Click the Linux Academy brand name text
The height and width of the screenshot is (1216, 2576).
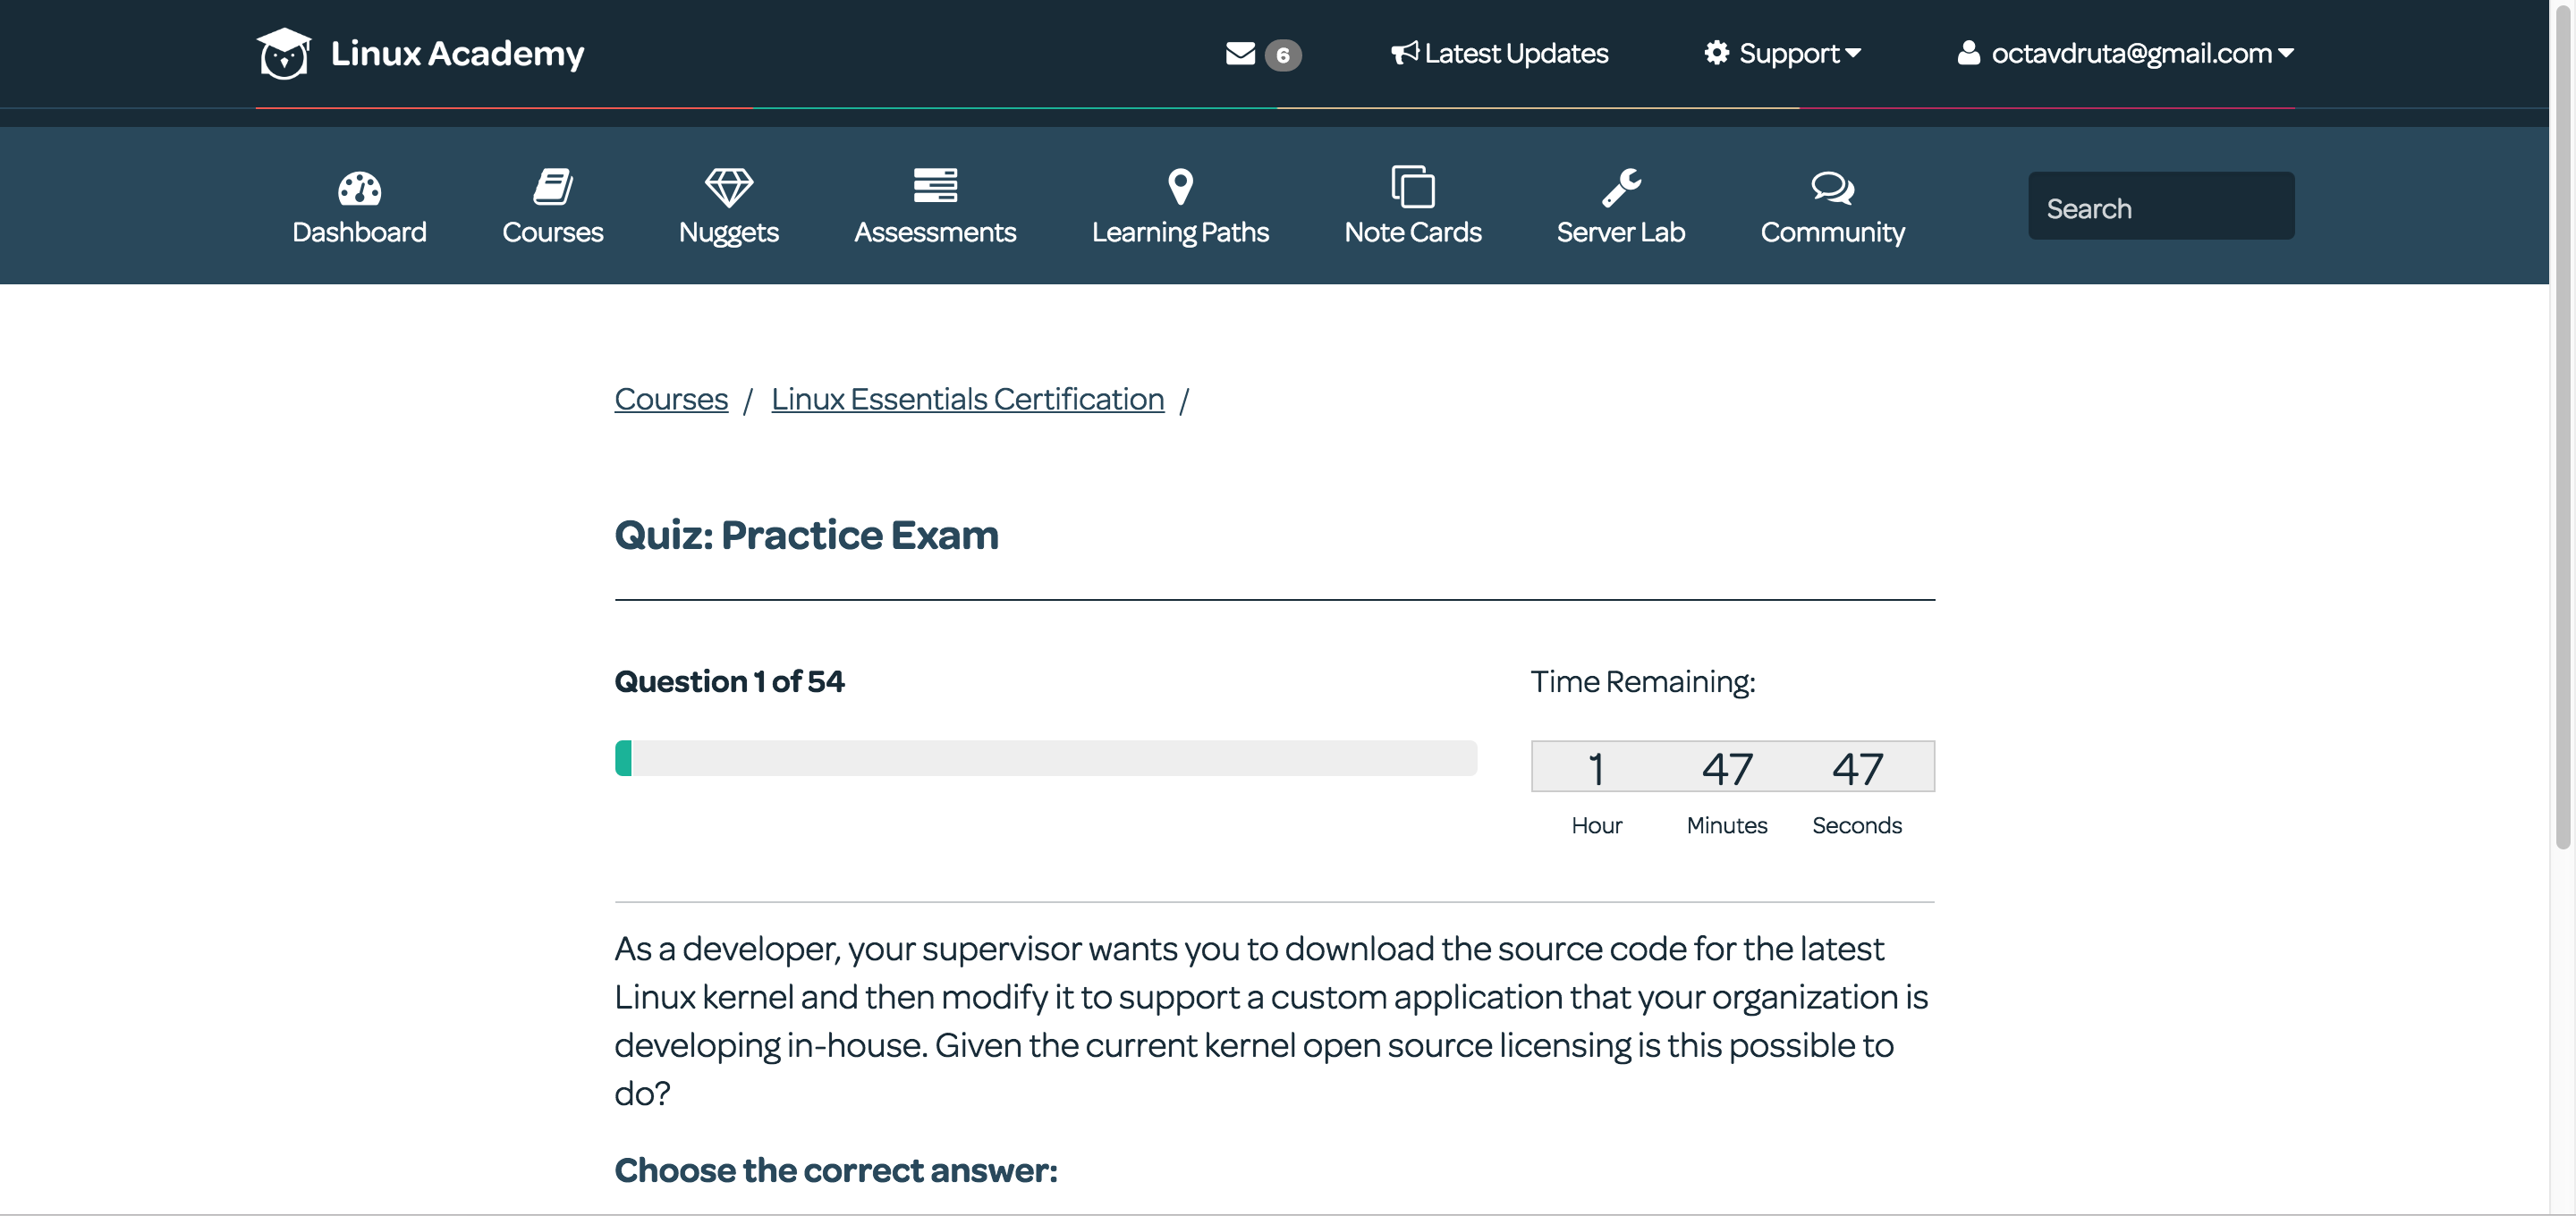tap(457, 54)
